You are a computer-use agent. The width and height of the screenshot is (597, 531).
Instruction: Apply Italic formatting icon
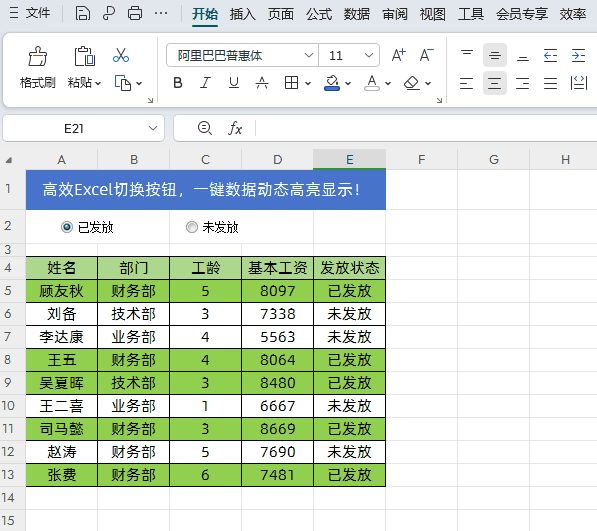pyautogui.click(x=206, y=83)
